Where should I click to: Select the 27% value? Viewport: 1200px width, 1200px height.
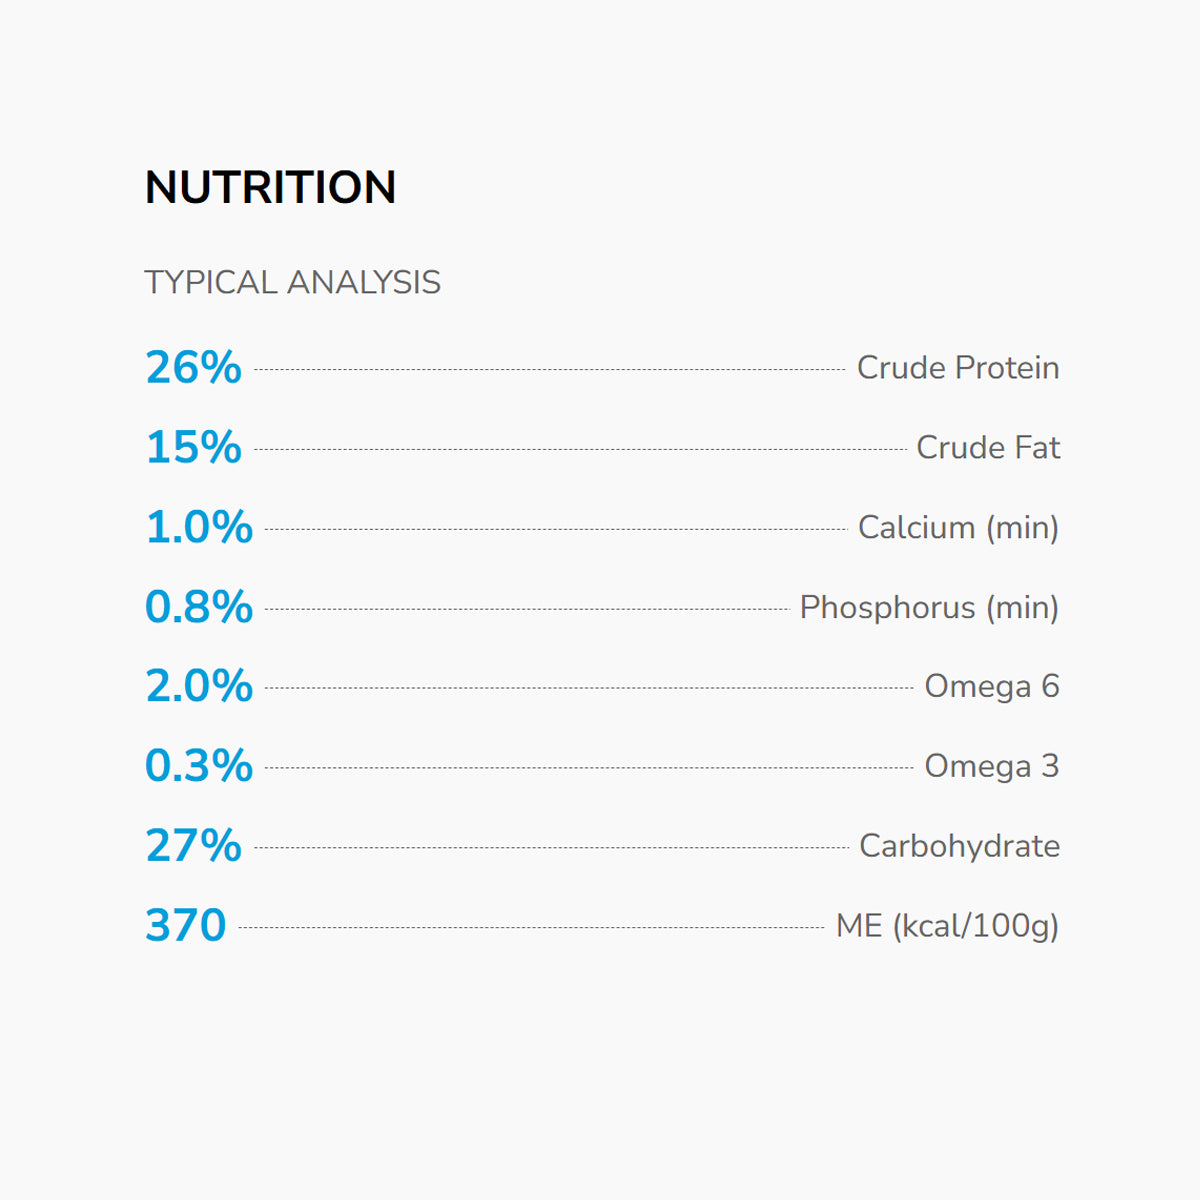(x=193, y=846)
